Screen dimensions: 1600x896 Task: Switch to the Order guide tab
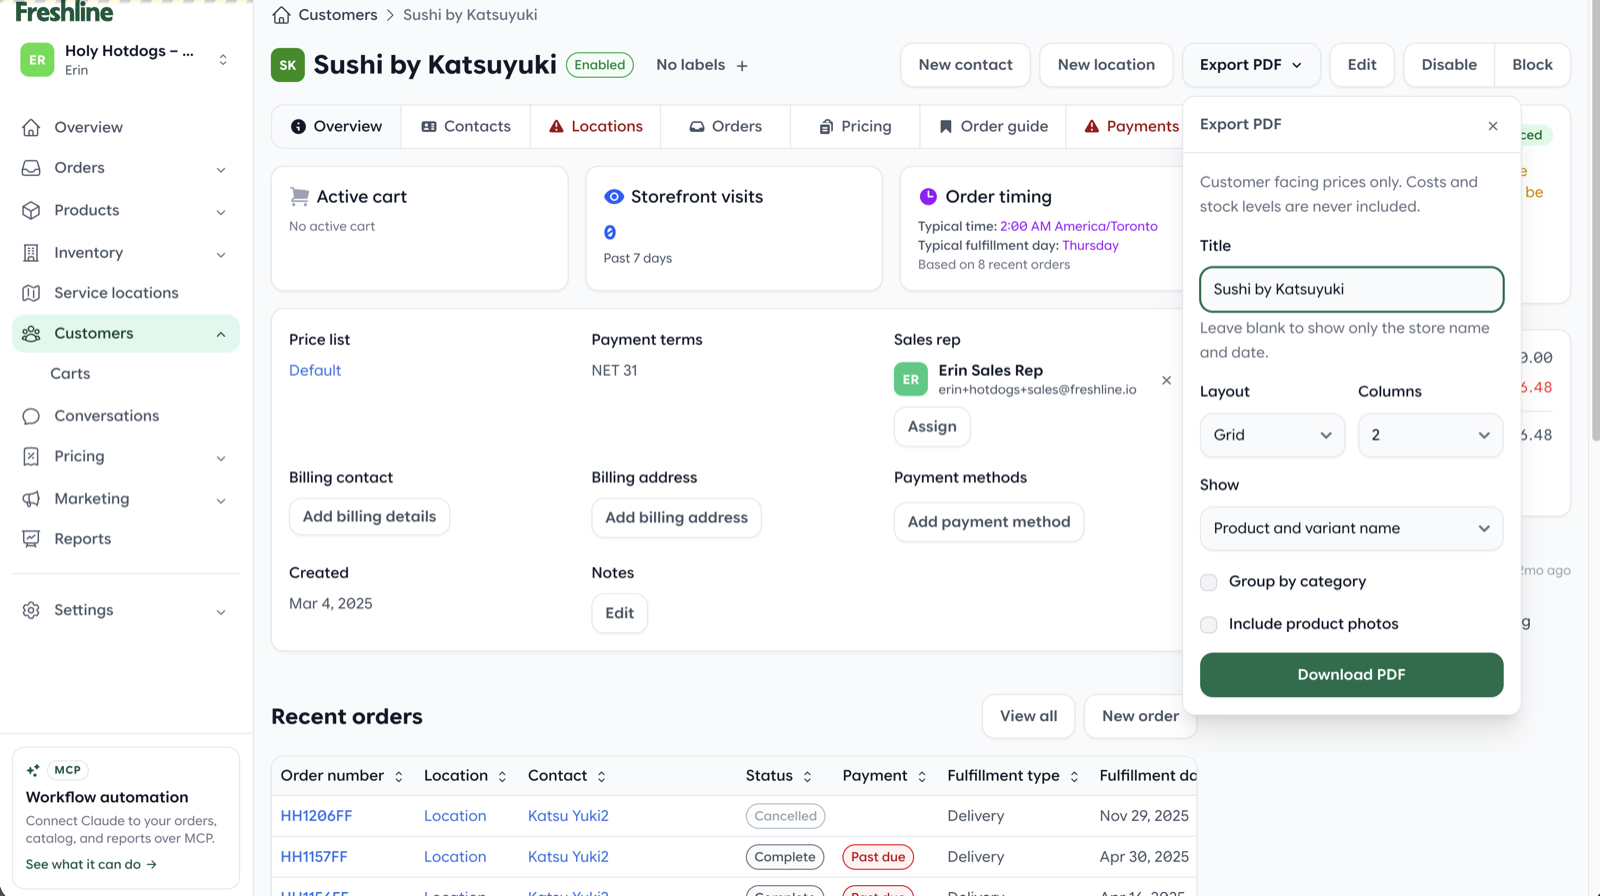[993, 127]
